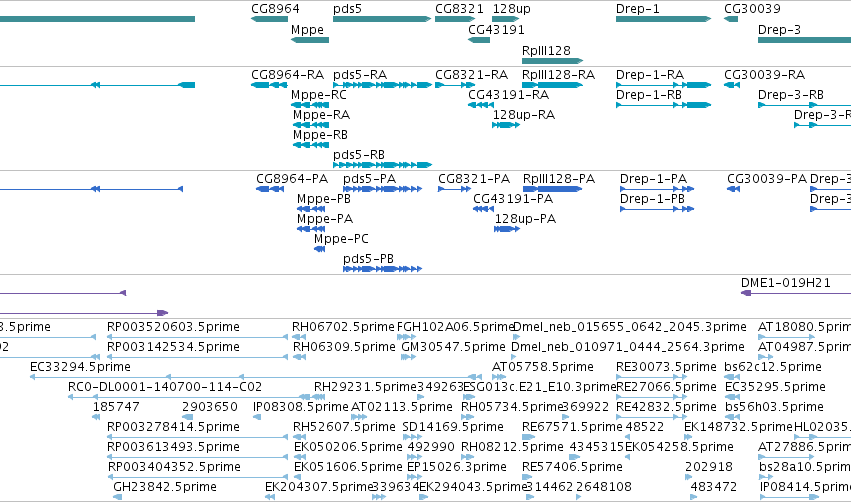
Task: Open EST GH23842.5prime label
Action: click(x=165, y=488)
